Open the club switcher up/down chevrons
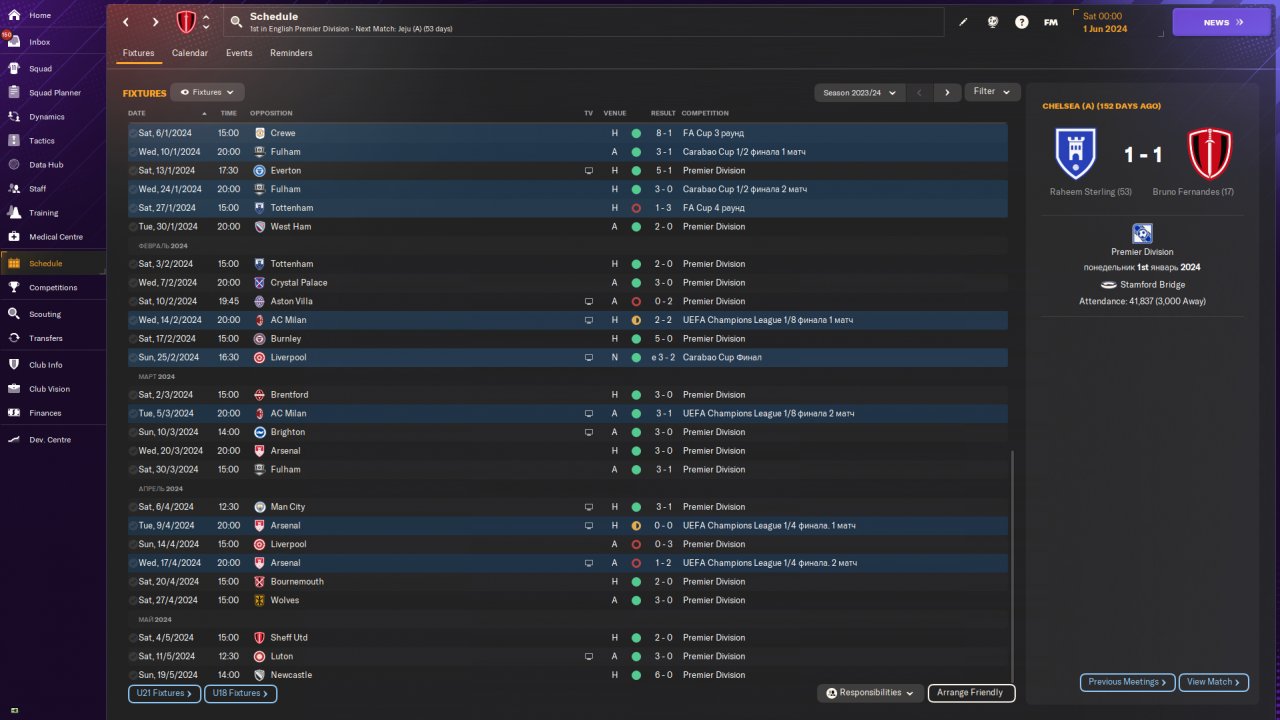This screenshot has height=720, width=1280. click(206, 22)
